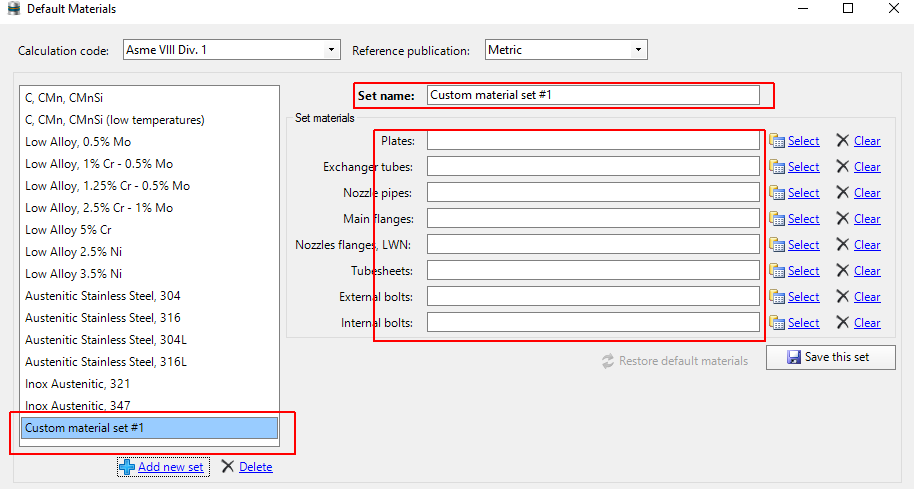The height and width of the screenshot is (489, 914).
Task: Click the Restore default materials arrows icon
Action: coord(608,361)
